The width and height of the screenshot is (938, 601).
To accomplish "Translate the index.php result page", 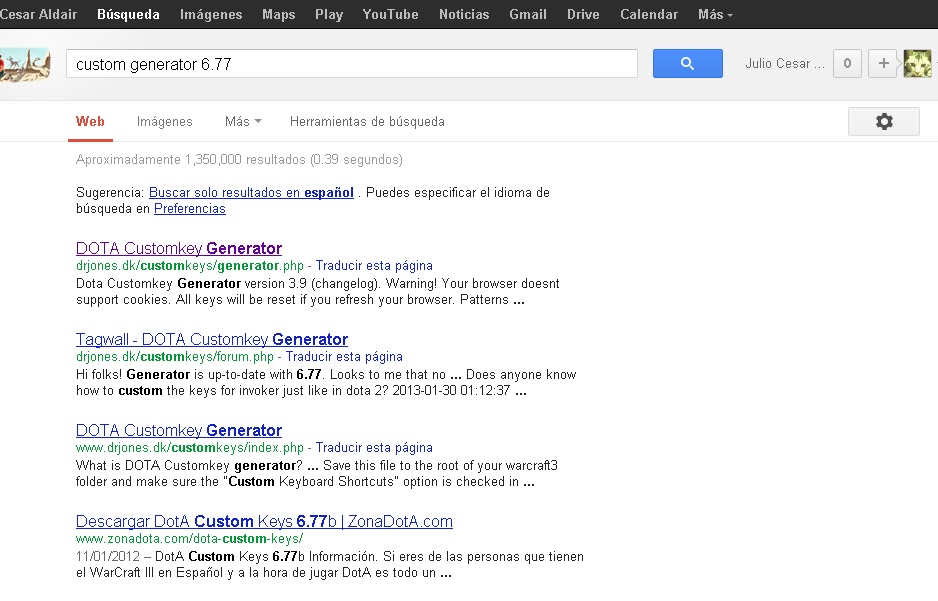I will tap(374, 447).
